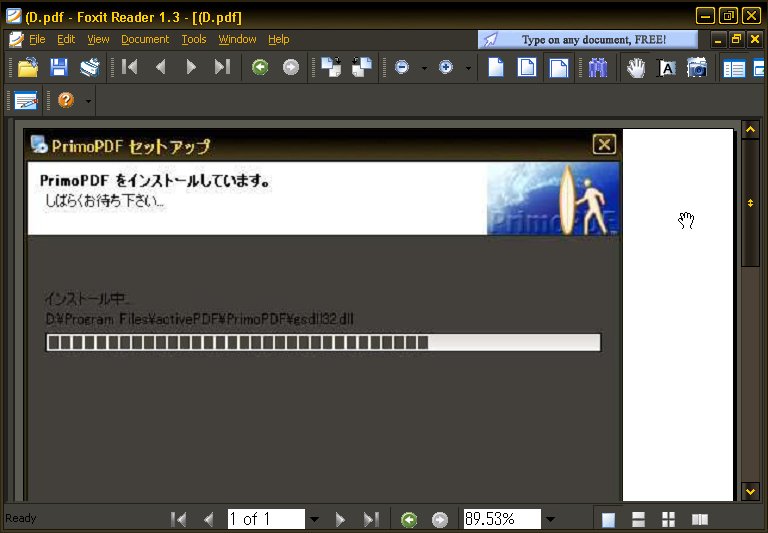Click the Save floppy disk icon
Viewport: 768px width, 533px height.
pos(59,67)
